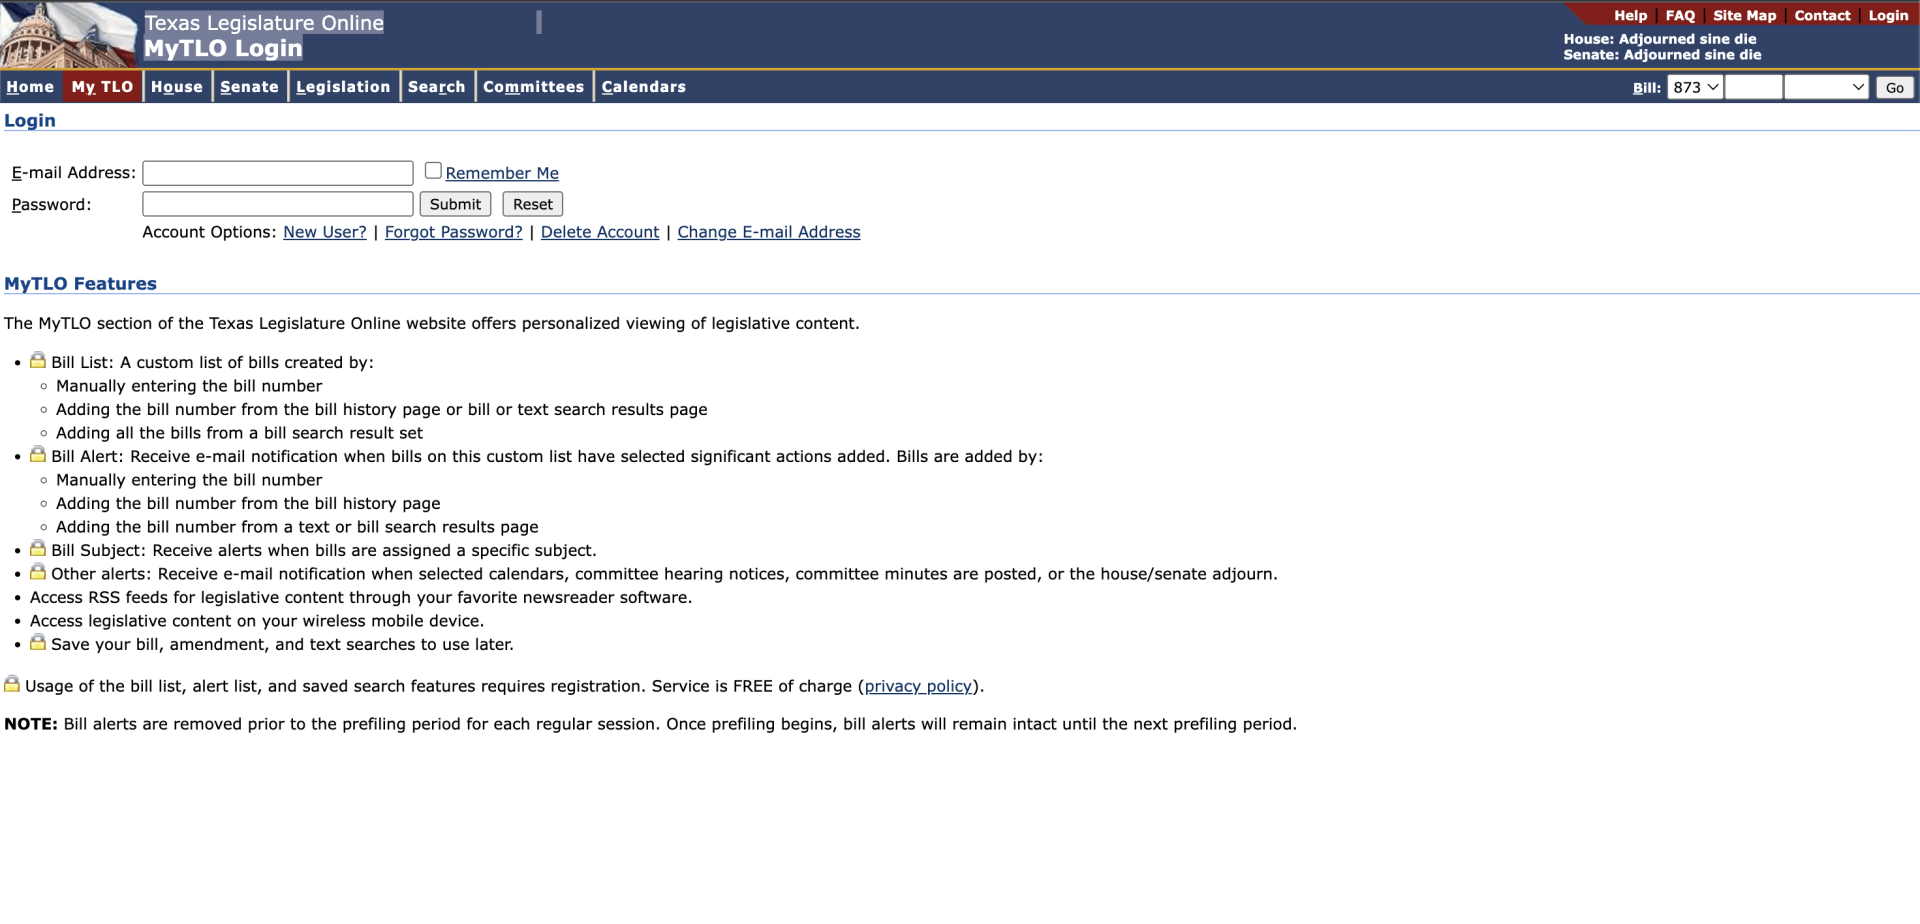Click the lock icon beside Bill Subject
1920x924 pixels.
[x=38, y=548]
